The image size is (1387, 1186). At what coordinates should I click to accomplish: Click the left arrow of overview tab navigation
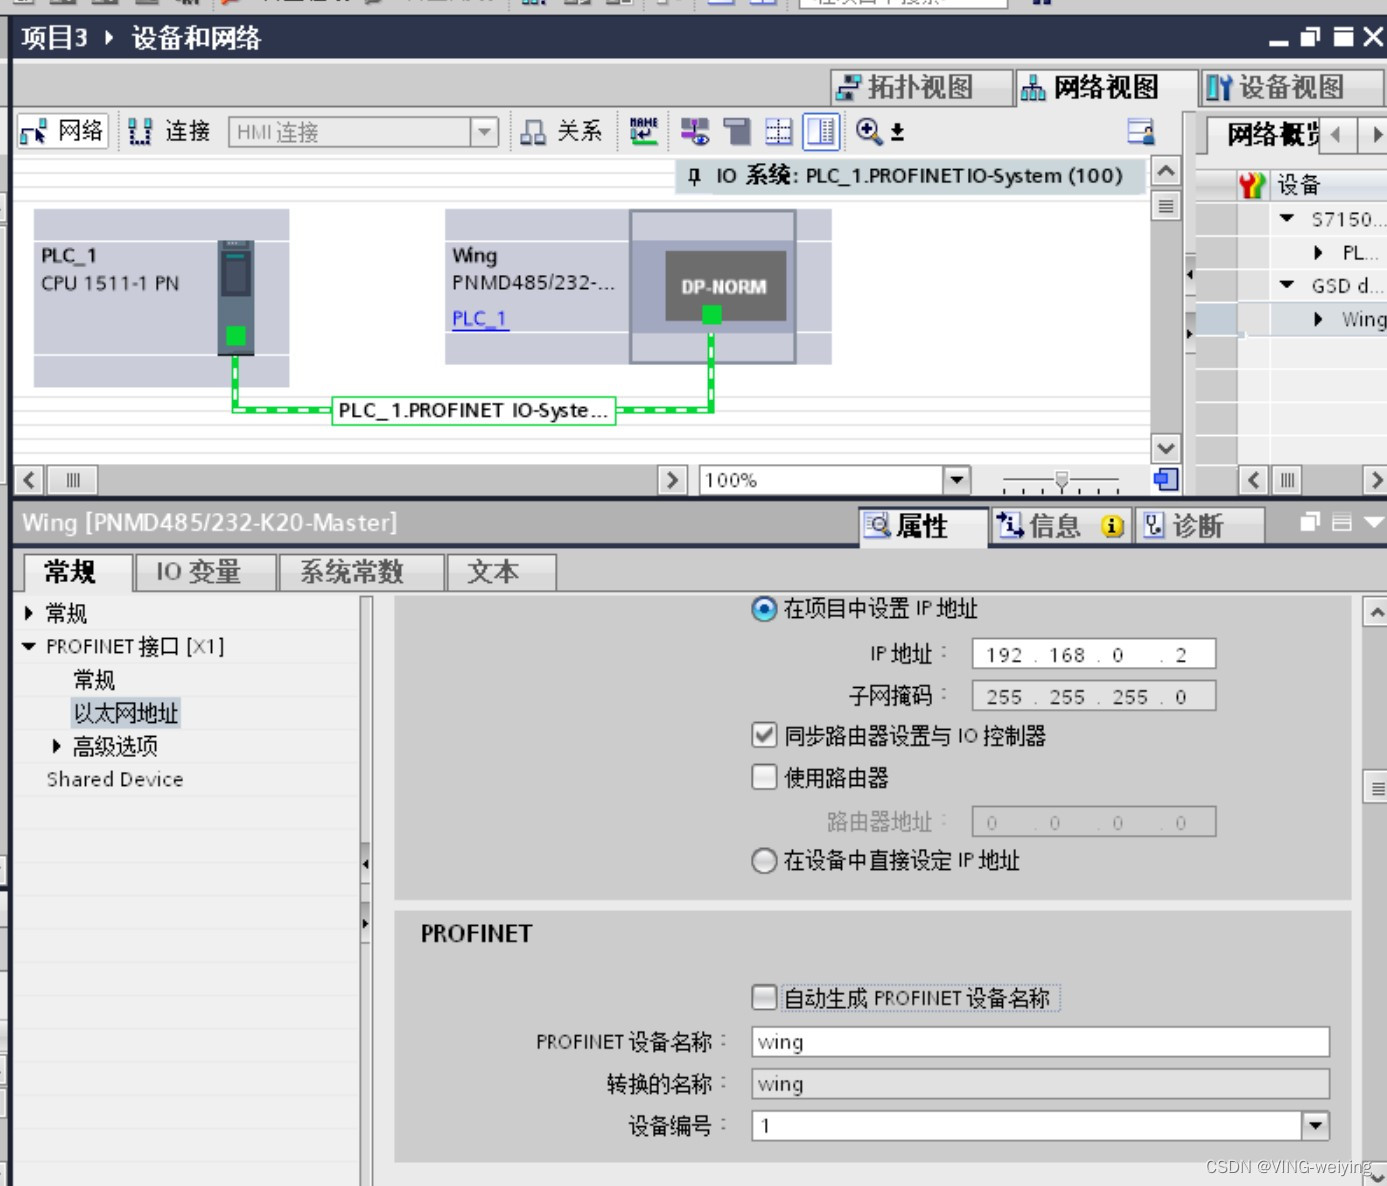pos(1336,134)
